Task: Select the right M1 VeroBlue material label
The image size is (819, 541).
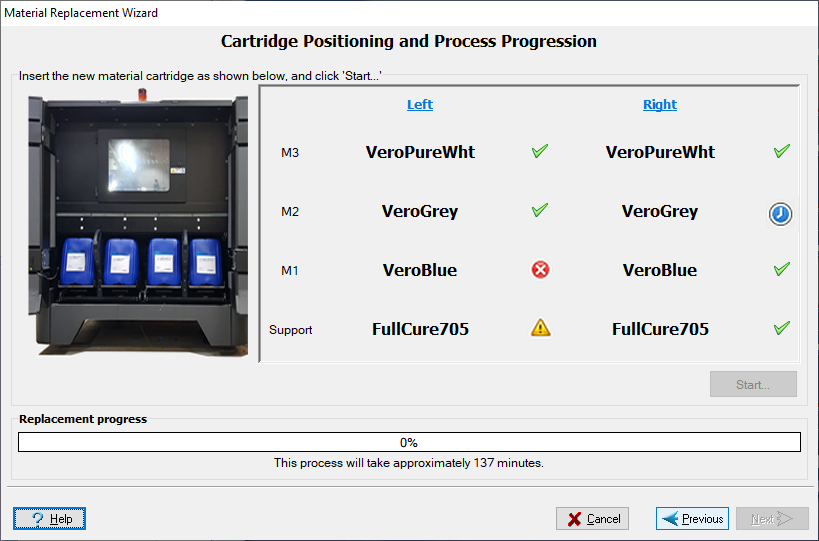Action: (660, 270)
